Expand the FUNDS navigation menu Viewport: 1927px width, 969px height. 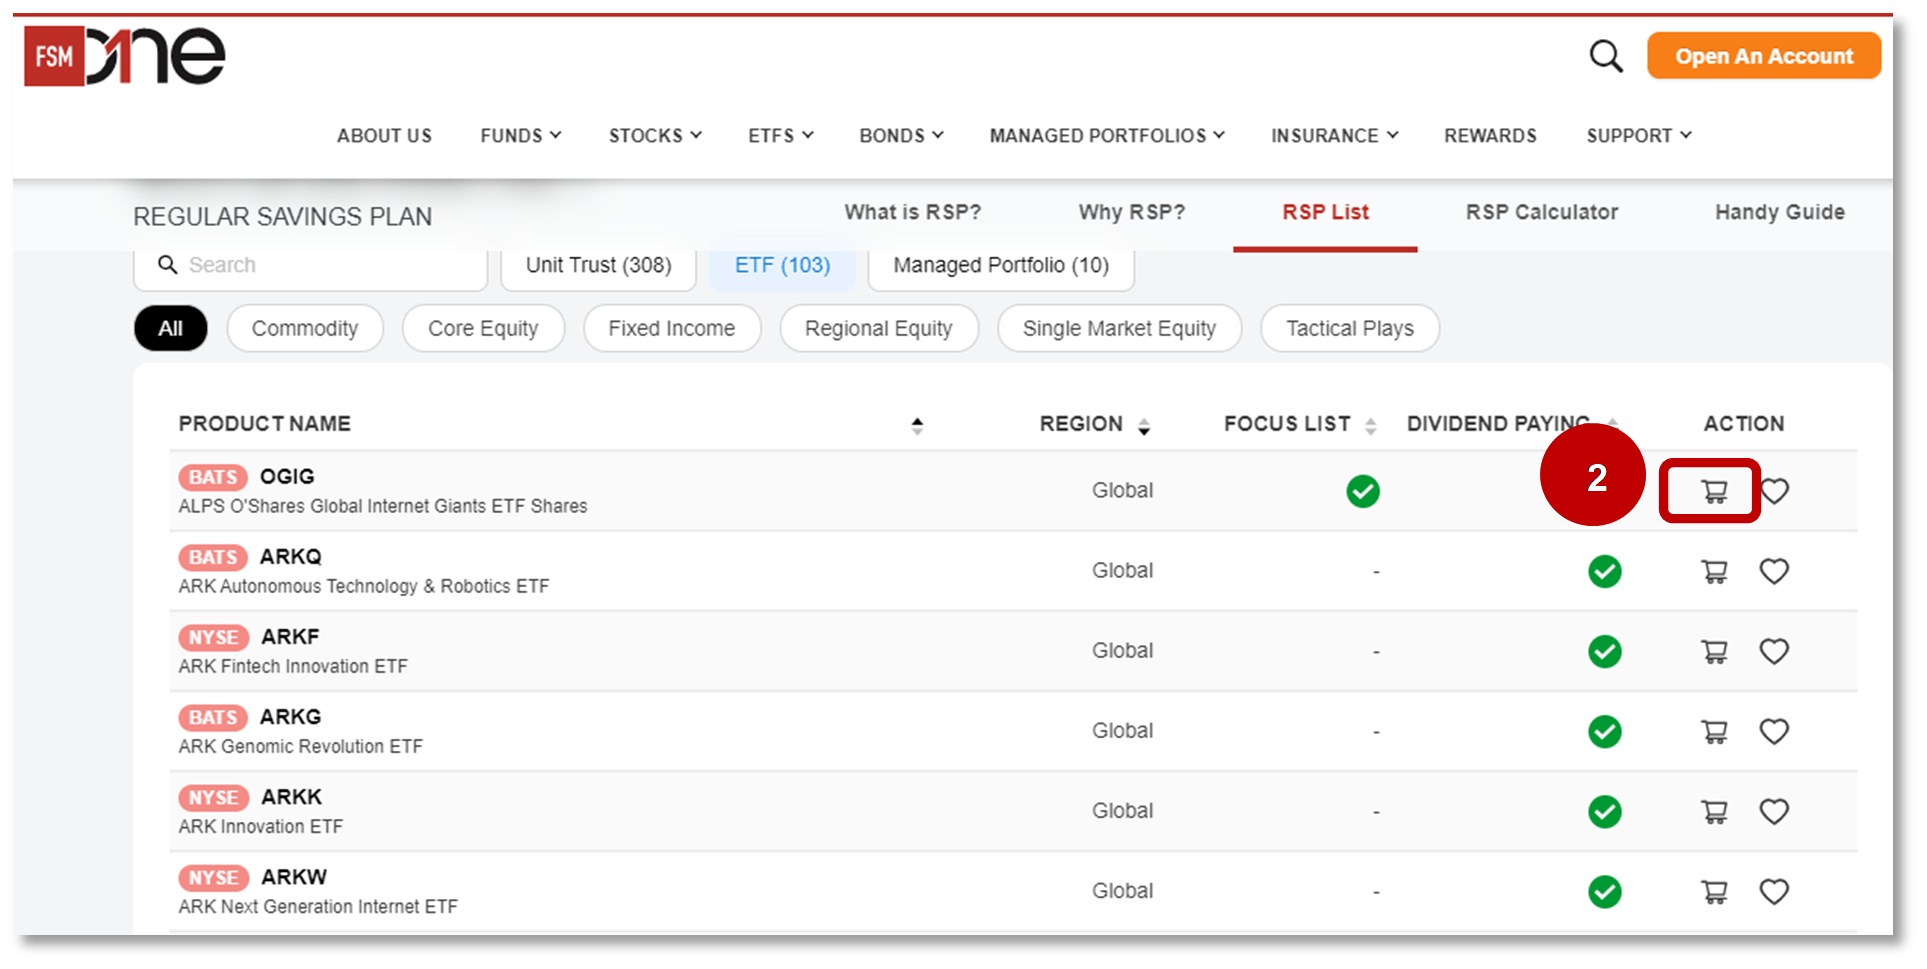point(519,135)
